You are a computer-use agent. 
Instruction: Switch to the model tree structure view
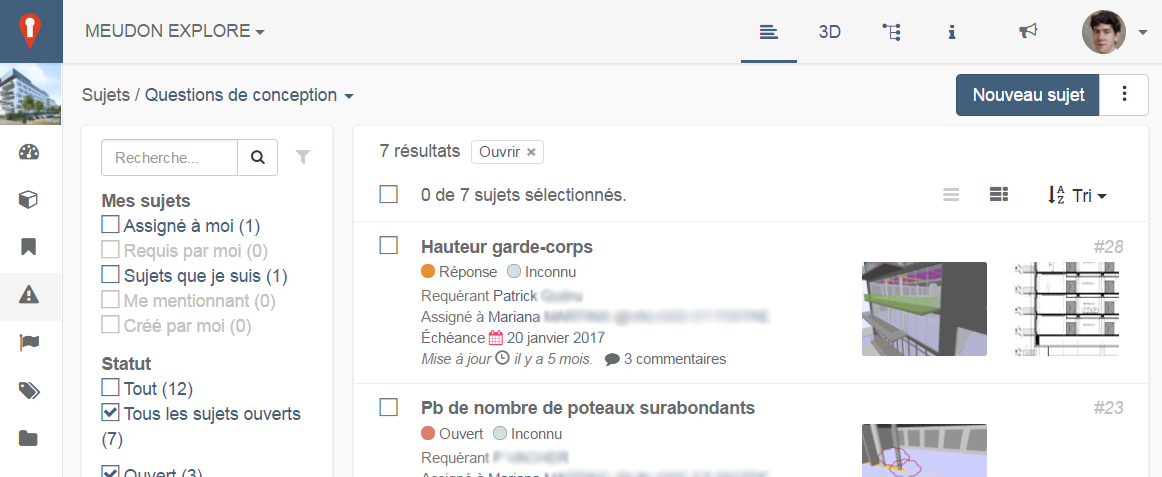pos(891,32)
